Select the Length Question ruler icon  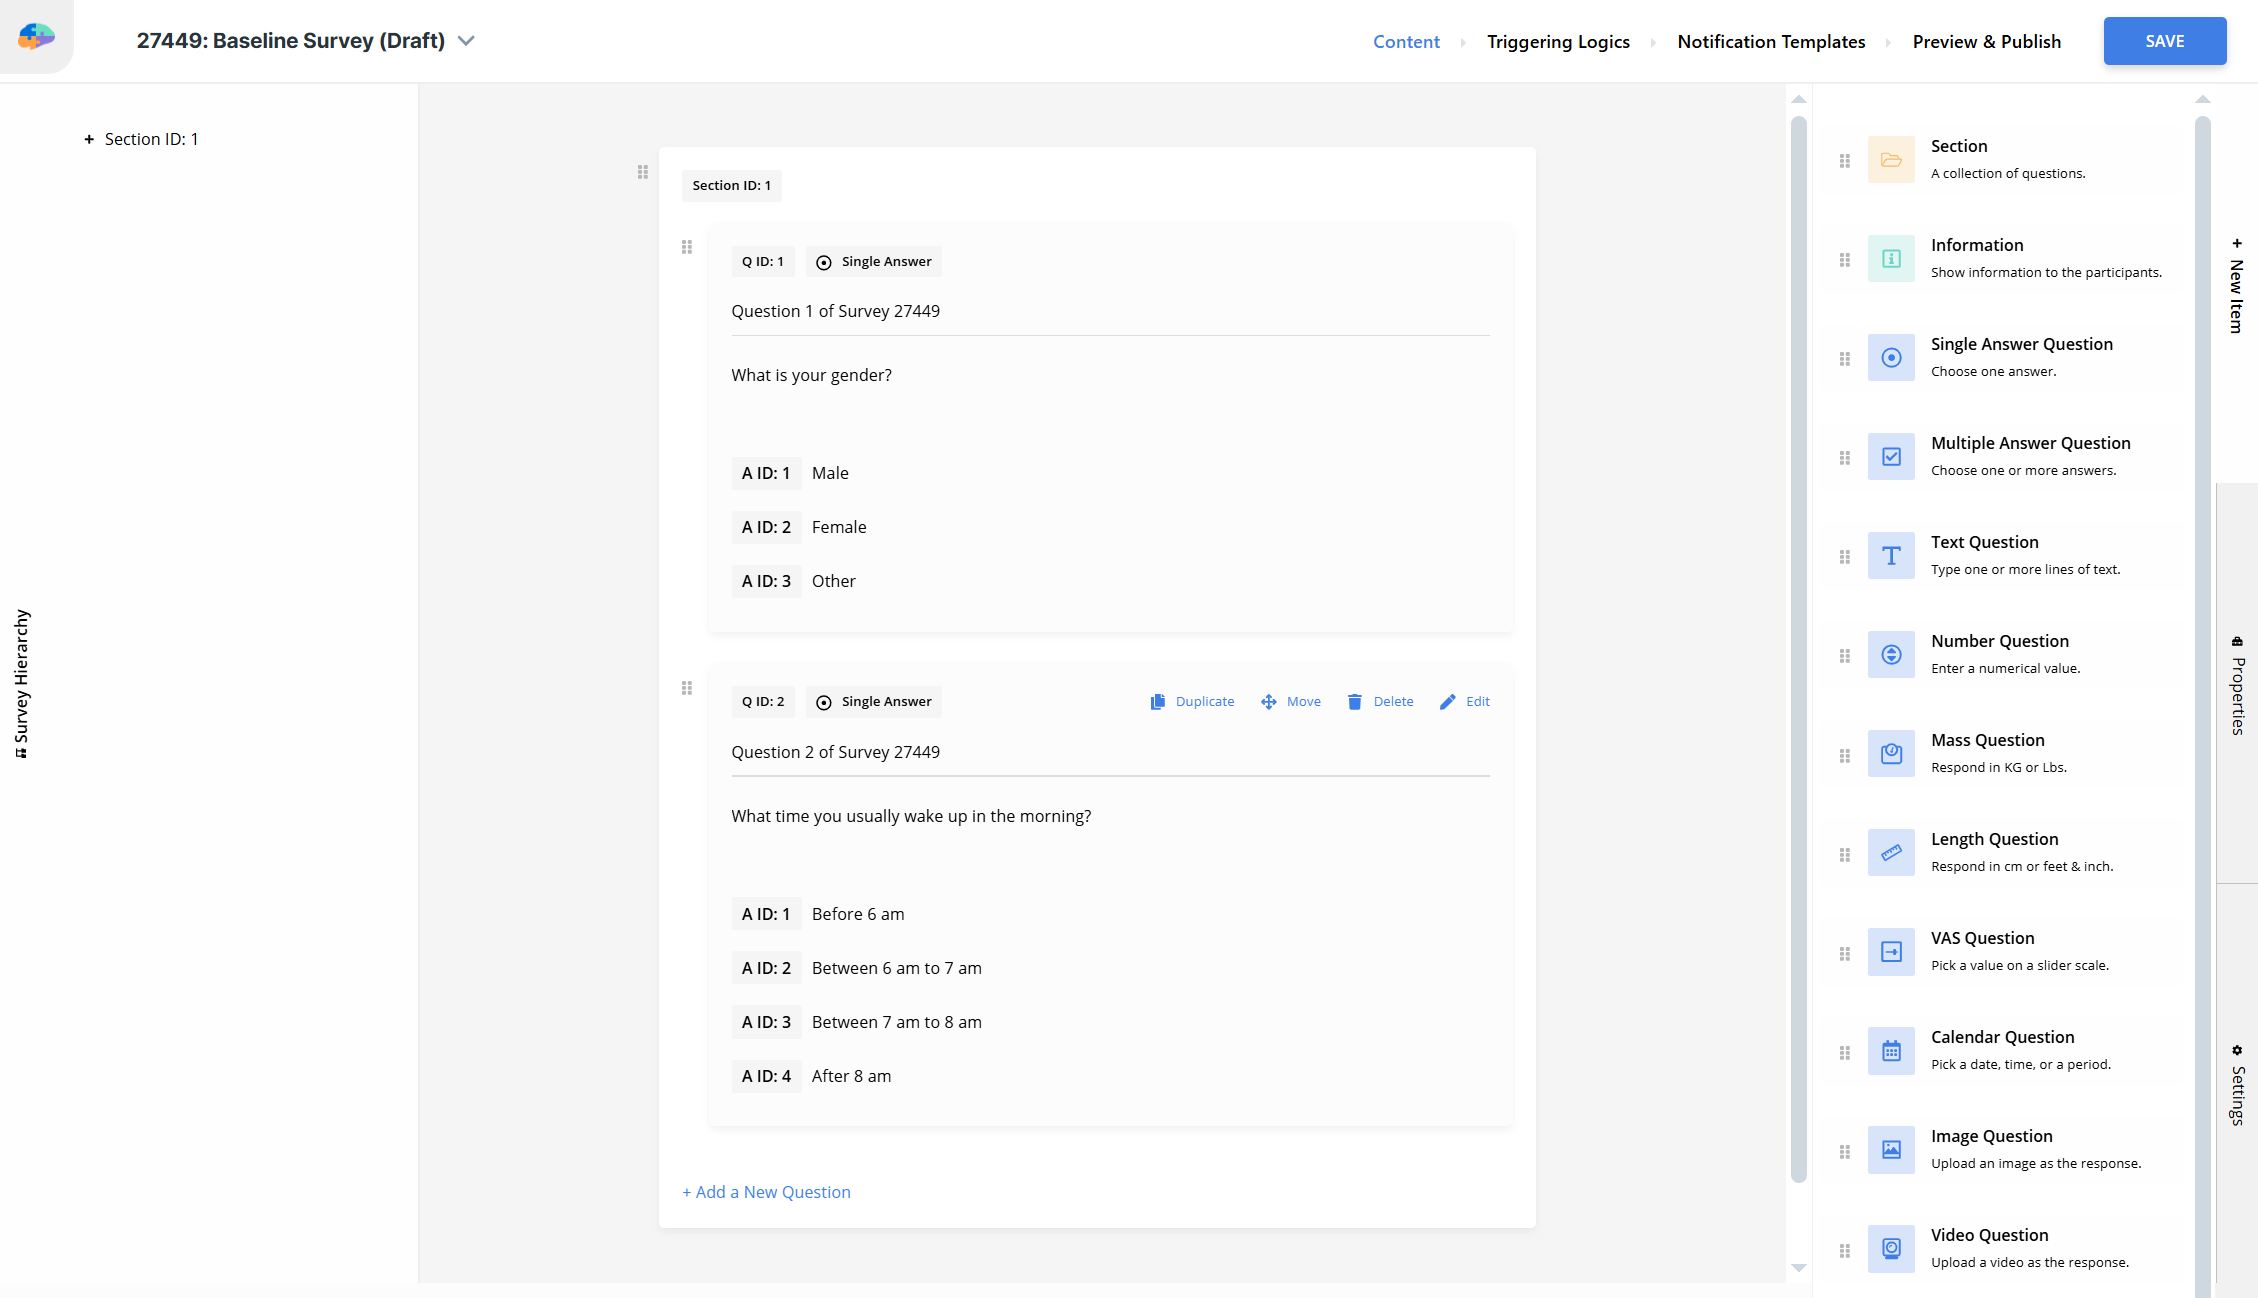point(1890,853)
